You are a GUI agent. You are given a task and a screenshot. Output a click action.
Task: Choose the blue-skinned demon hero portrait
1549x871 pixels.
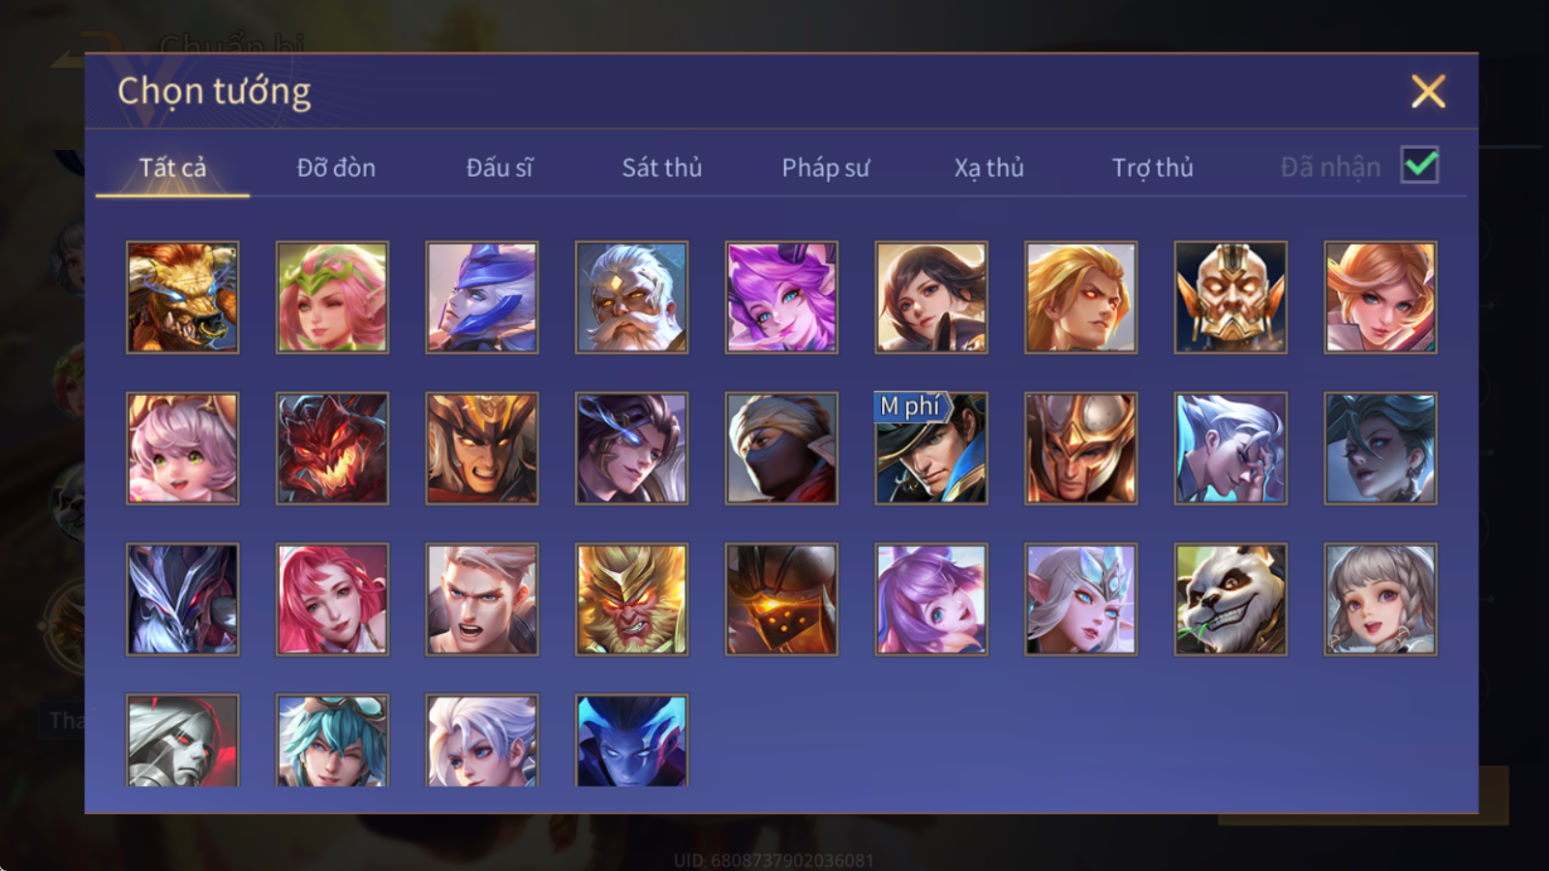point(631,740)
